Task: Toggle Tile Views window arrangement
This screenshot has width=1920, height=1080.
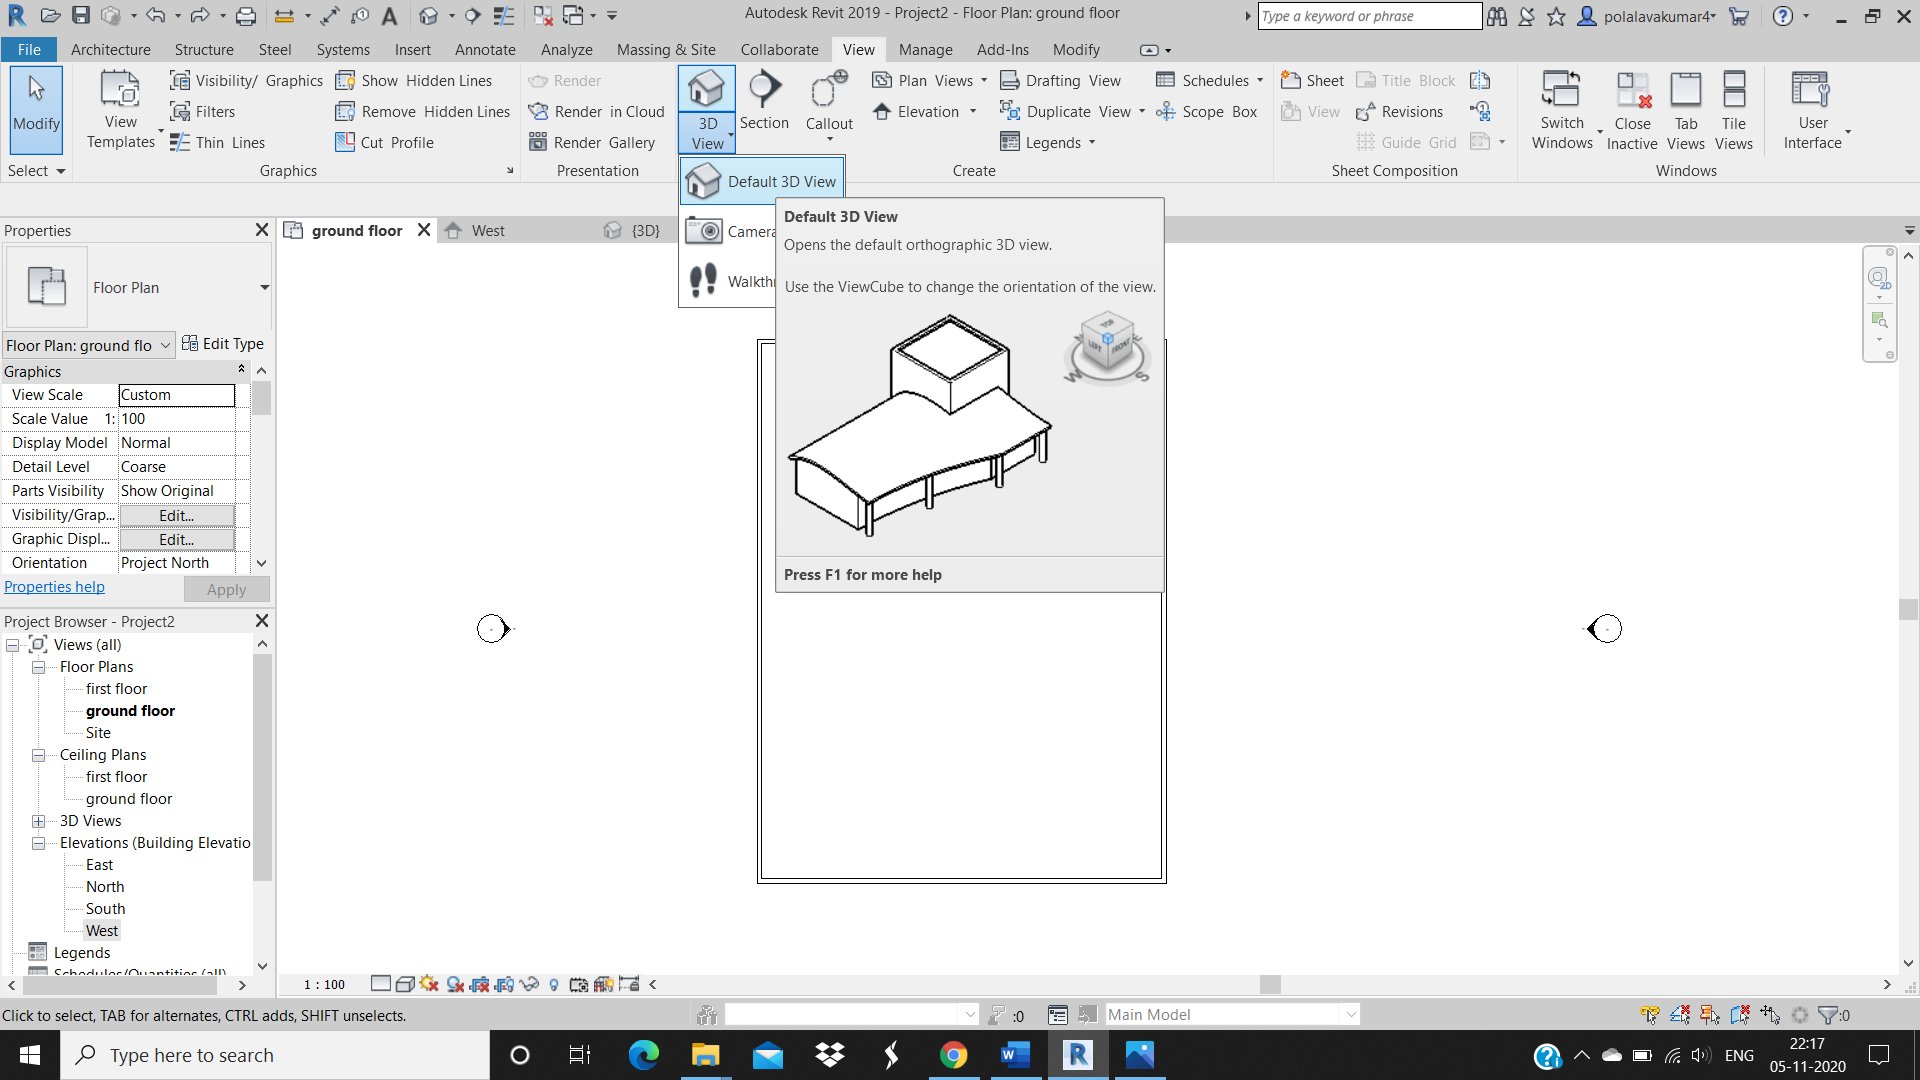Action: [1733, 108]
